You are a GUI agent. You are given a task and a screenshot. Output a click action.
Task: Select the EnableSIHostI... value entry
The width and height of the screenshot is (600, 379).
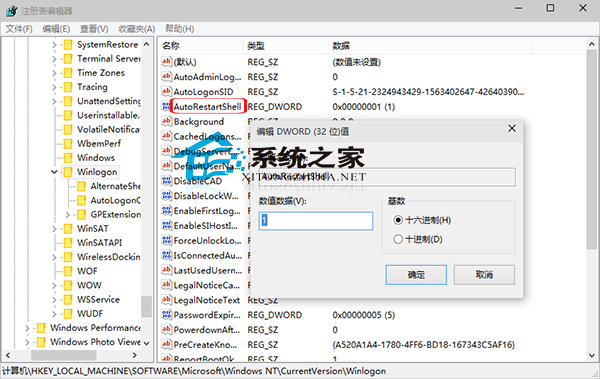click(x=206, y=225)
